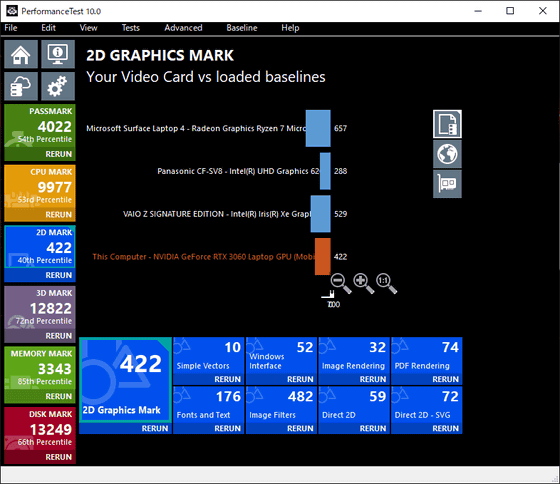Select the 2D Mark 422 sidebar tile
Screen dimensions: 560x484
click(40, 247)
